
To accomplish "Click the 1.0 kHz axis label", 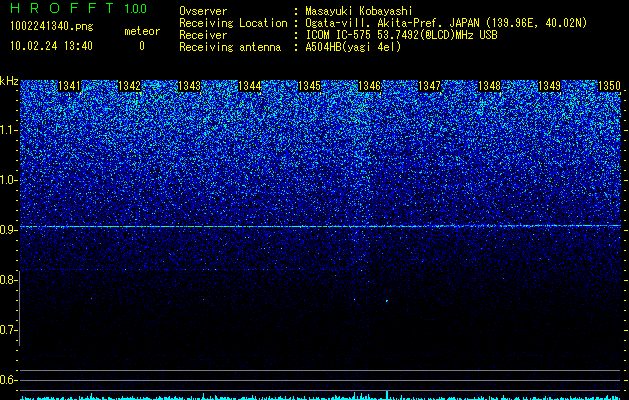I will click(8, 180).
